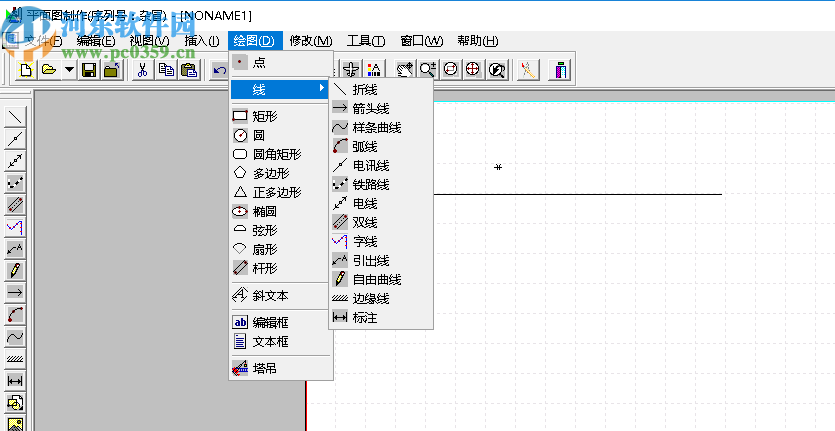Image resolution: width=835 pixels, height=431 pixels.
Task: Click the crosshair target toolbar icon
Action: (473, 70)
